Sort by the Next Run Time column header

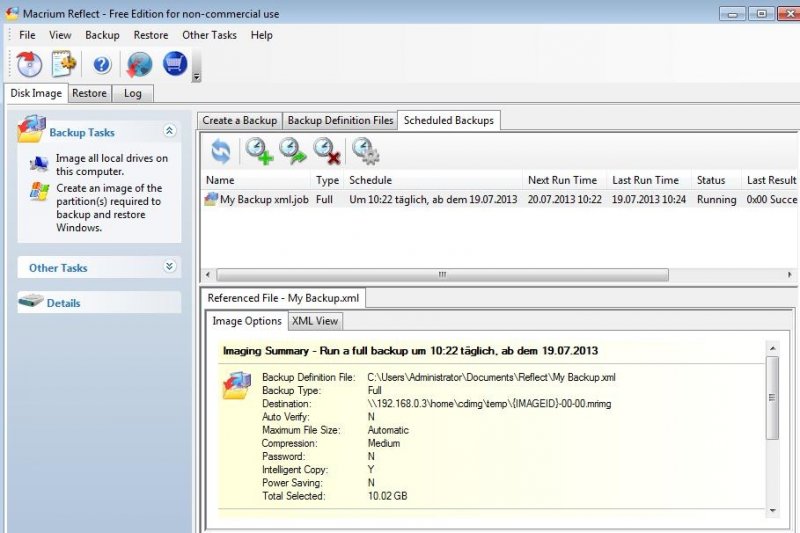(x=564, y=180)
